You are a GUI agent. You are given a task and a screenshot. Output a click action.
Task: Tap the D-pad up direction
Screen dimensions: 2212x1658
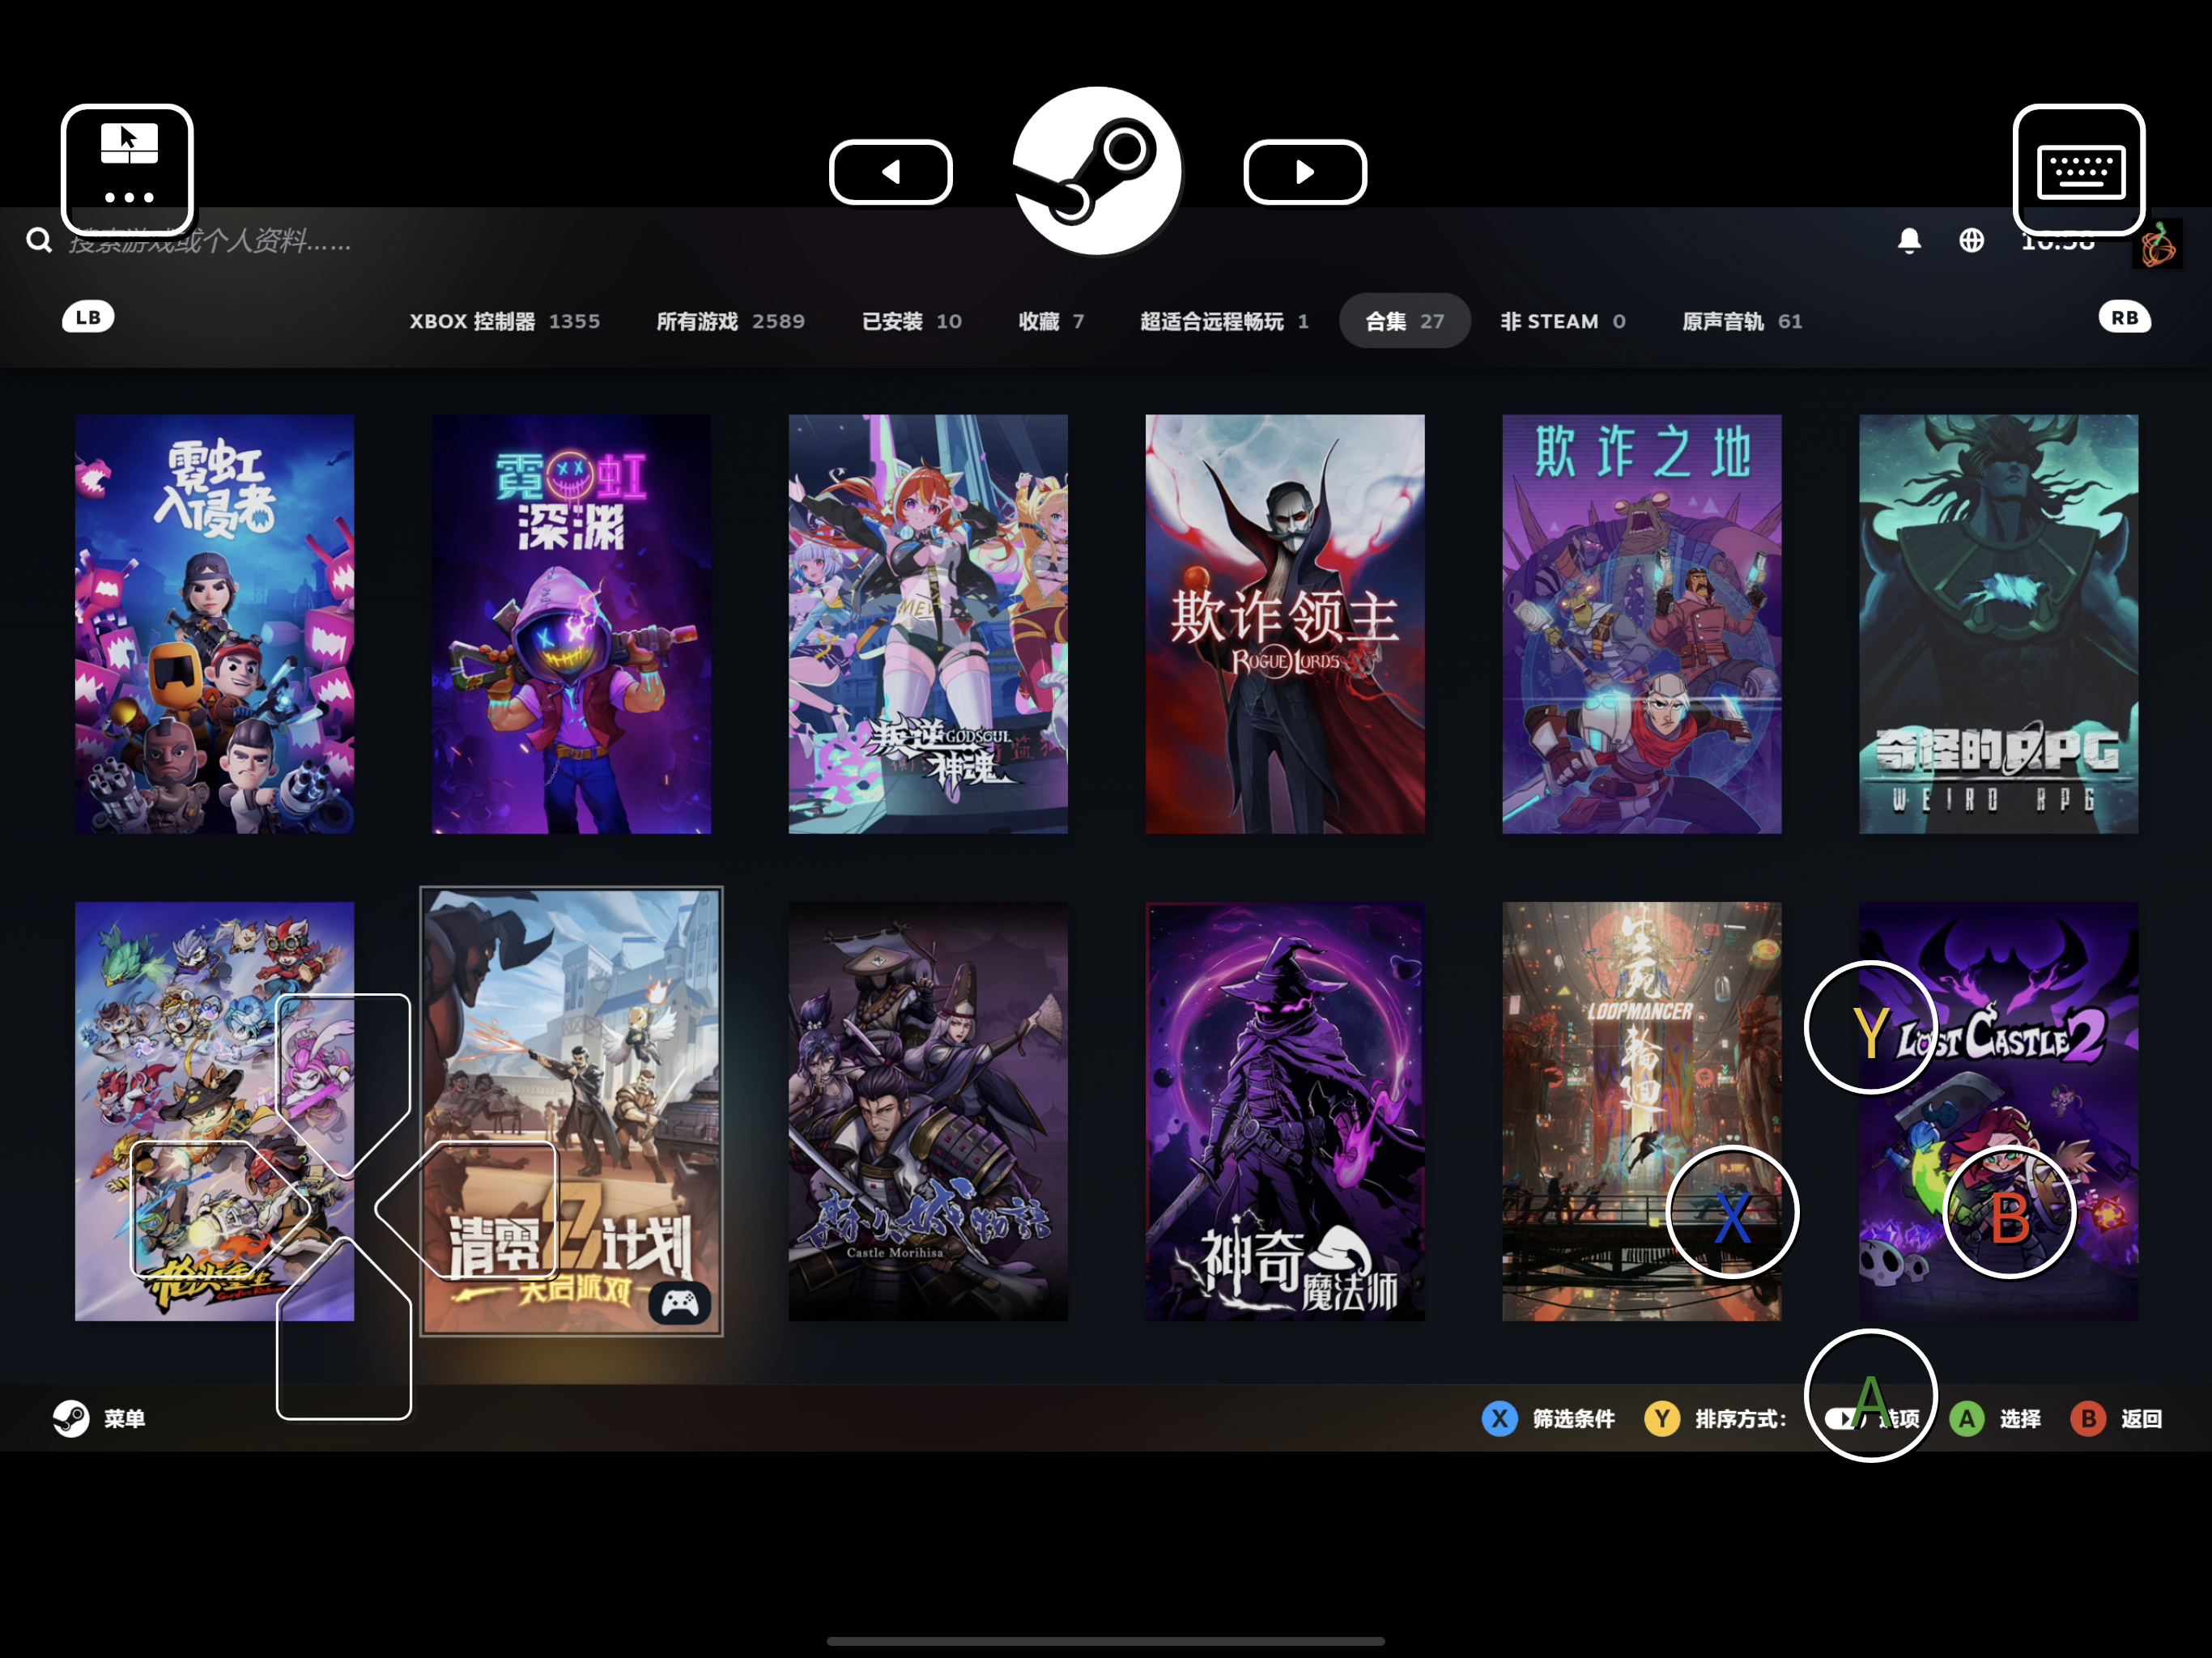[343, 1084]
